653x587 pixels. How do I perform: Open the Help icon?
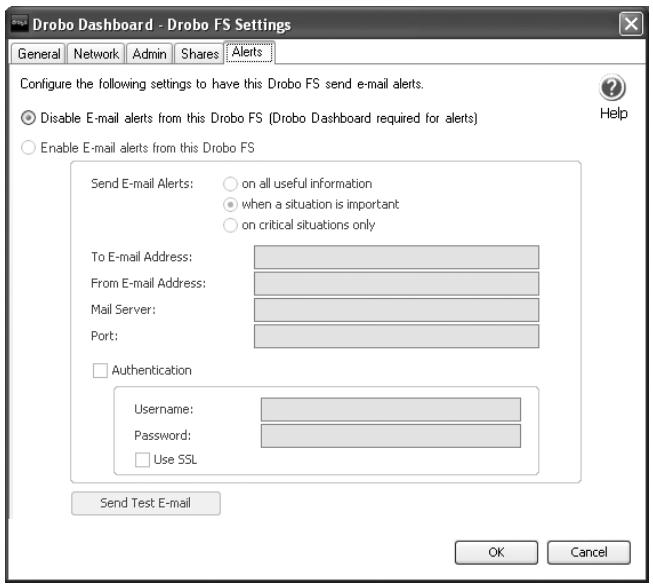click(x=612, y=87)
